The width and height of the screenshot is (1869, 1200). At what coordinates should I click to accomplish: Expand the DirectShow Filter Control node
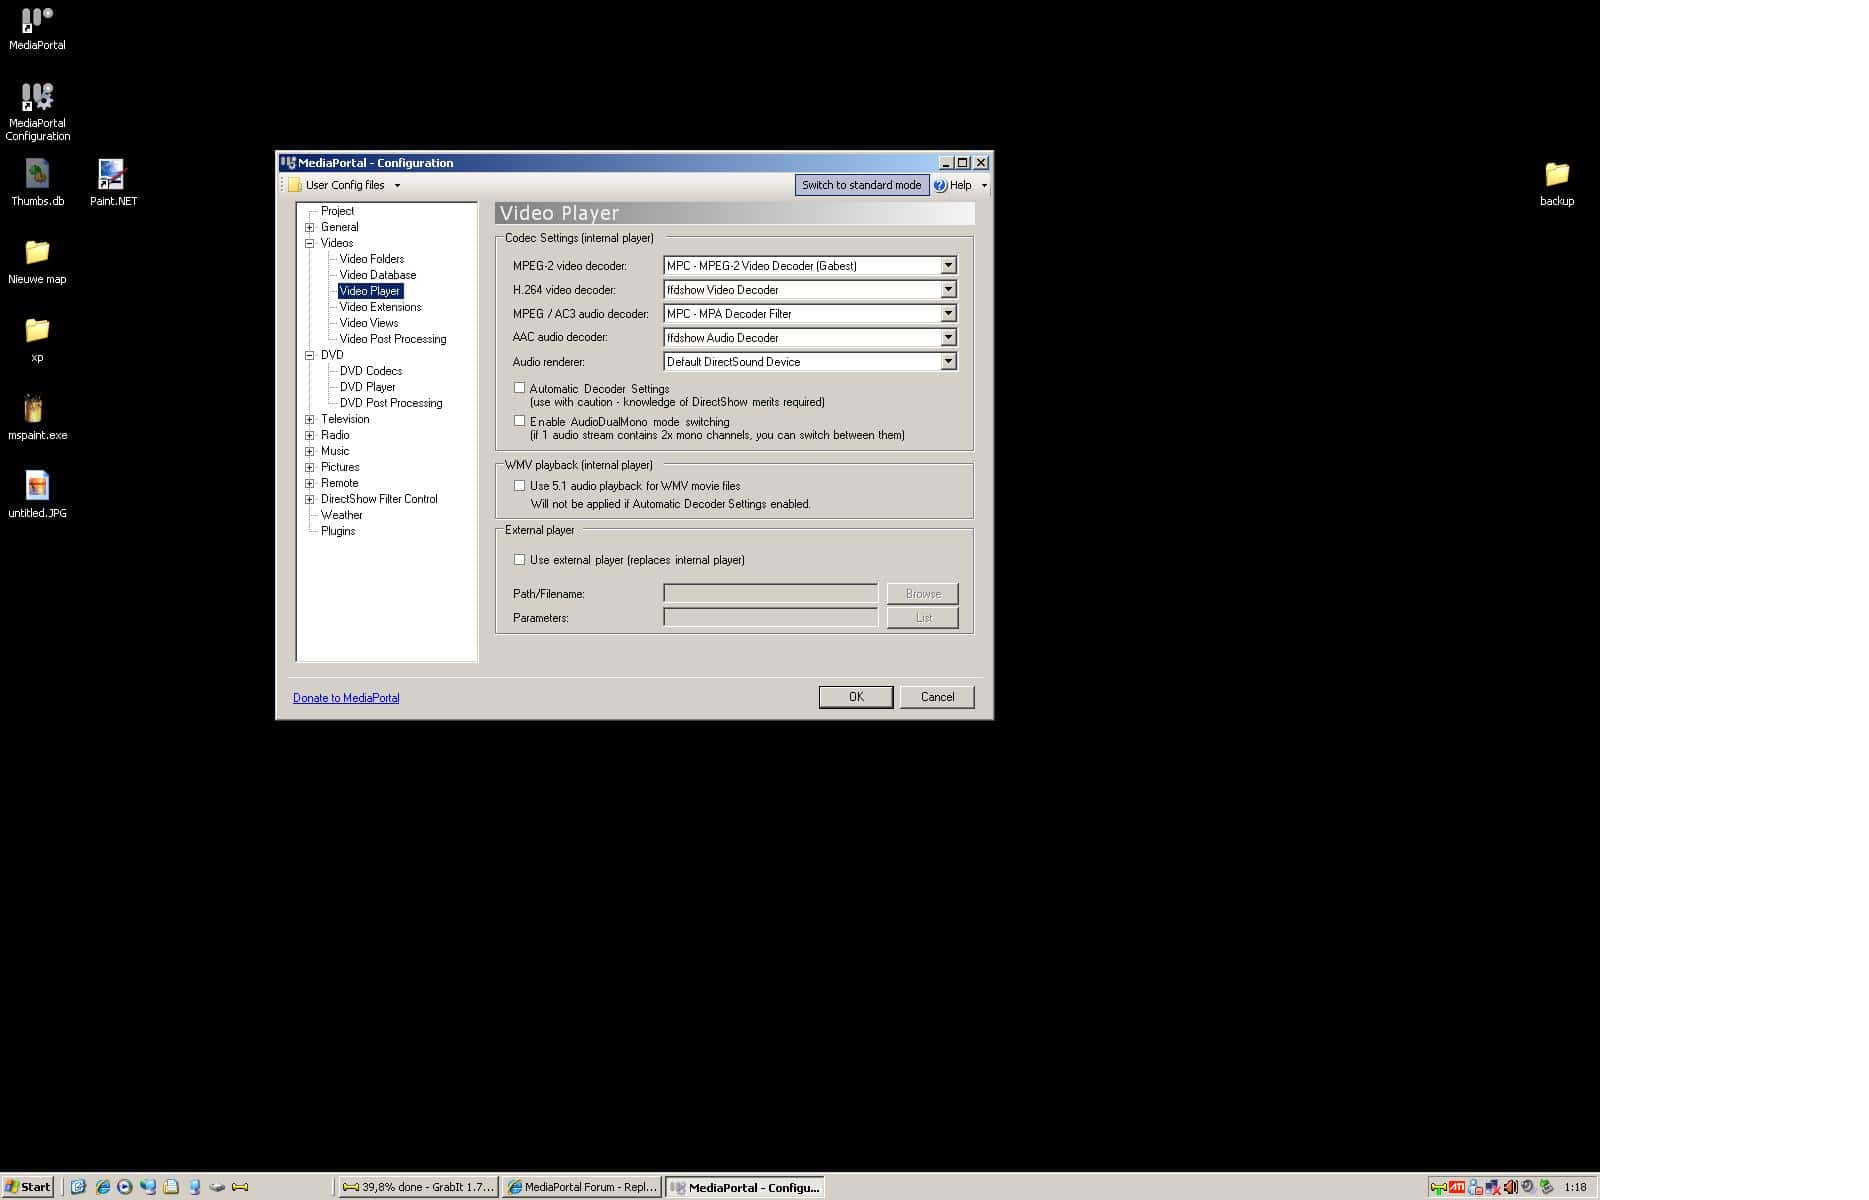pos(310,499)
